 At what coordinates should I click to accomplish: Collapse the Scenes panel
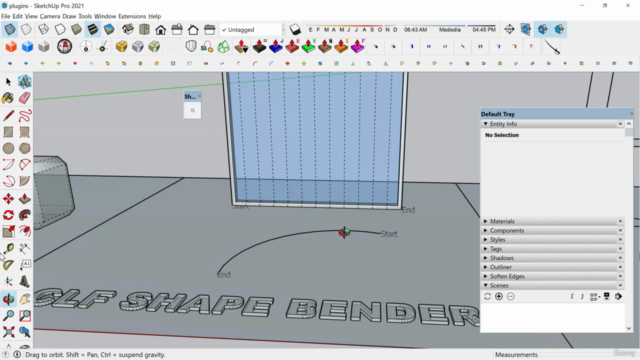tap(486, 285)
